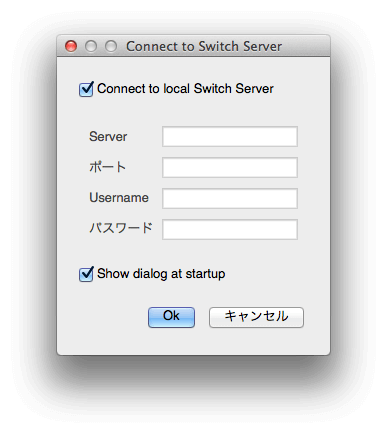This screenshot has width=387, height=434.
Task: Click the 'Connect to local Switch Server' label text
Action: (x=185, y=89)
